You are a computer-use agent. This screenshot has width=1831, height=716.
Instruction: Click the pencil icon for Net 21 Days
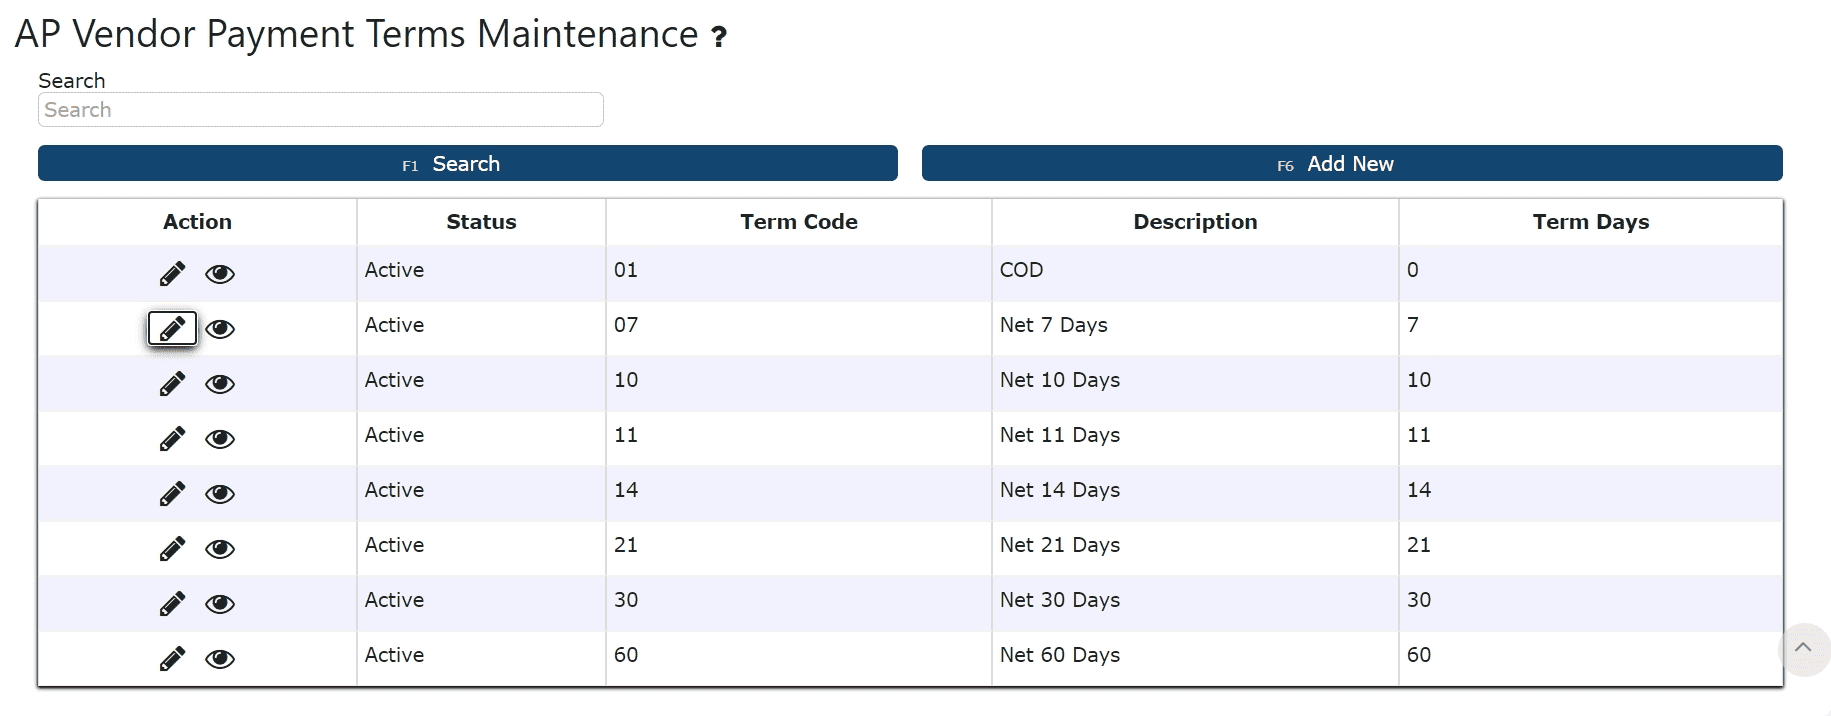click(x=172, y=548)
